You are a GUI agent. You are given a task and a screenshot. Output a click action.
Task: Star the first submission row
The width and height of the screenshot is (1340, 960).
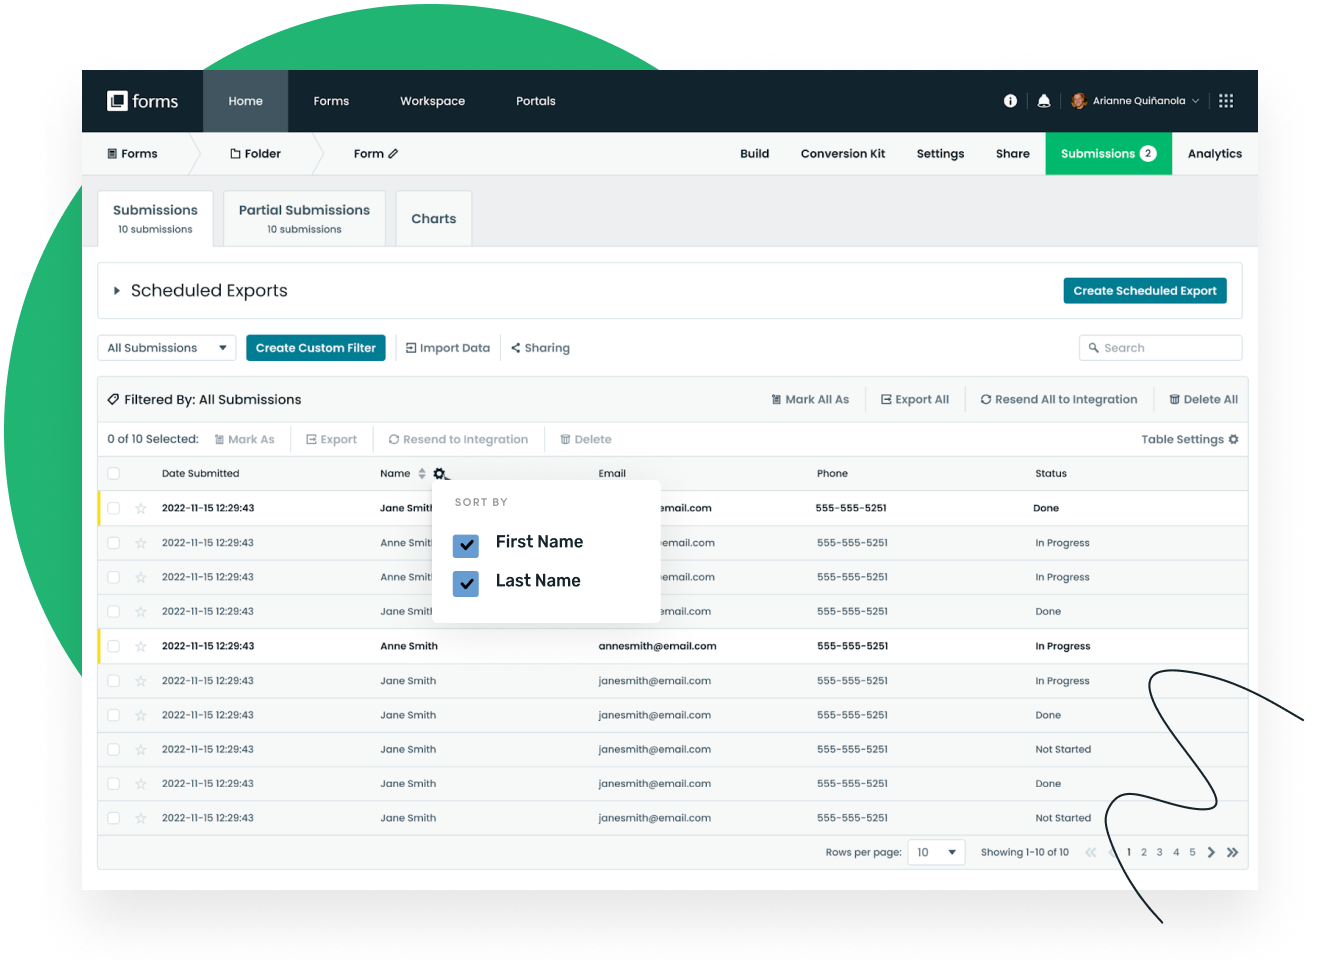click(x=140, y=508)
